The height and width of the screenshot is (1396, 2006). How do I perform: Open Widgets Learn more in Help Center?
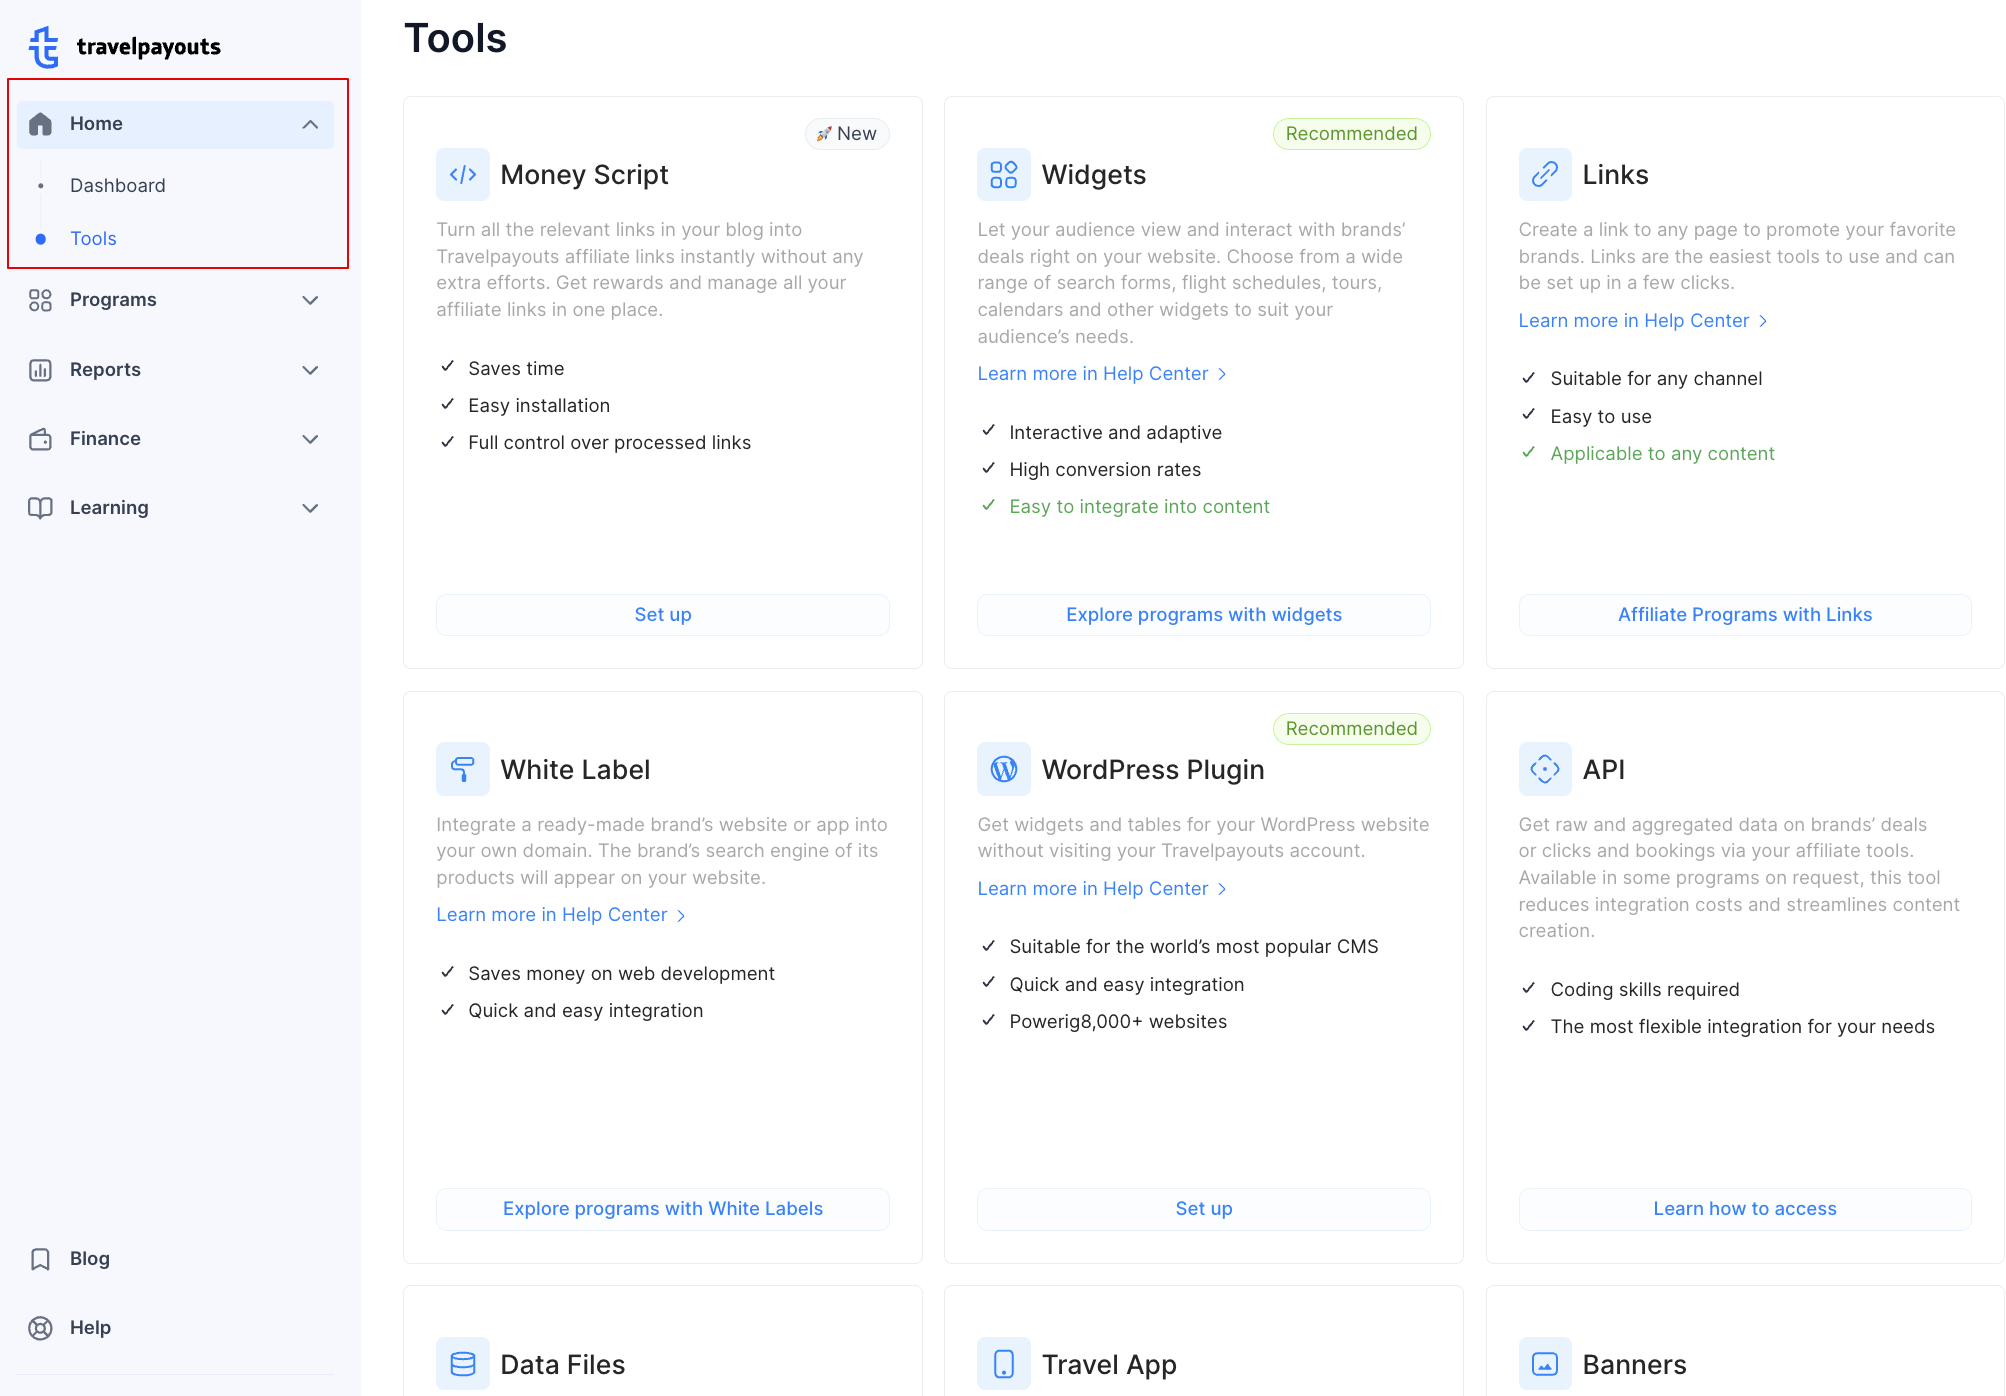(1102, 374)
